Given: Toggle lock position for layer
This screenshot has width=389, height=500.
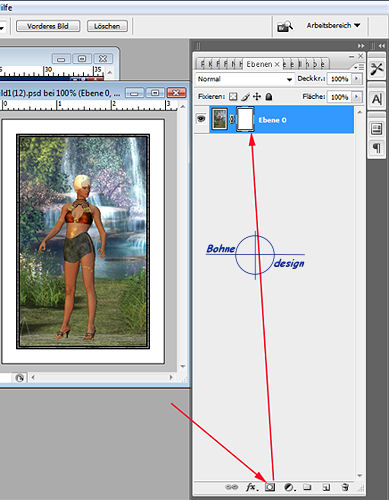Looking at the screenshot, I should tap(257, 97).
